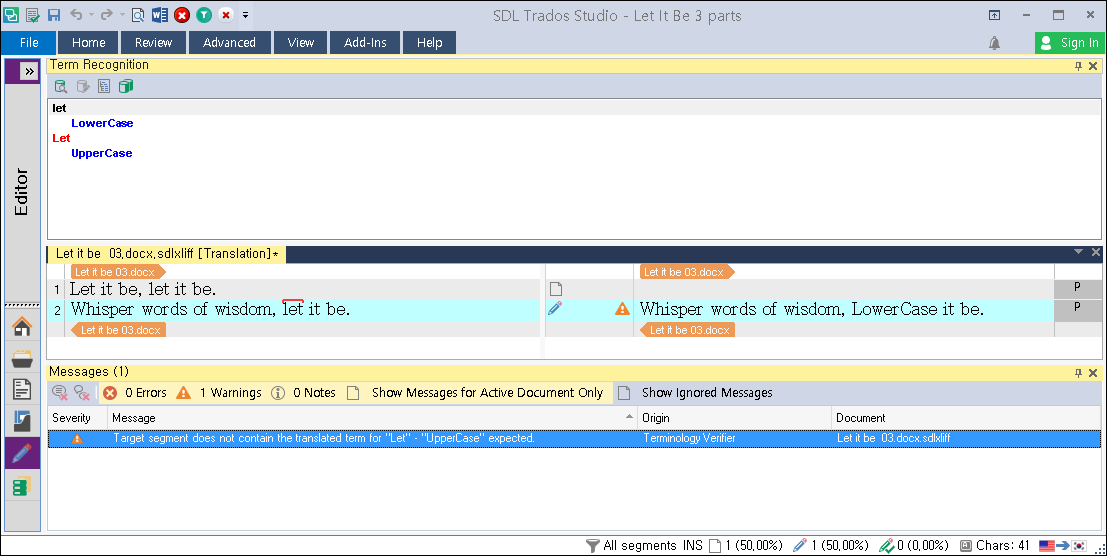
Task: Click the LowerCase term translation
Action: tap(102, 123)
